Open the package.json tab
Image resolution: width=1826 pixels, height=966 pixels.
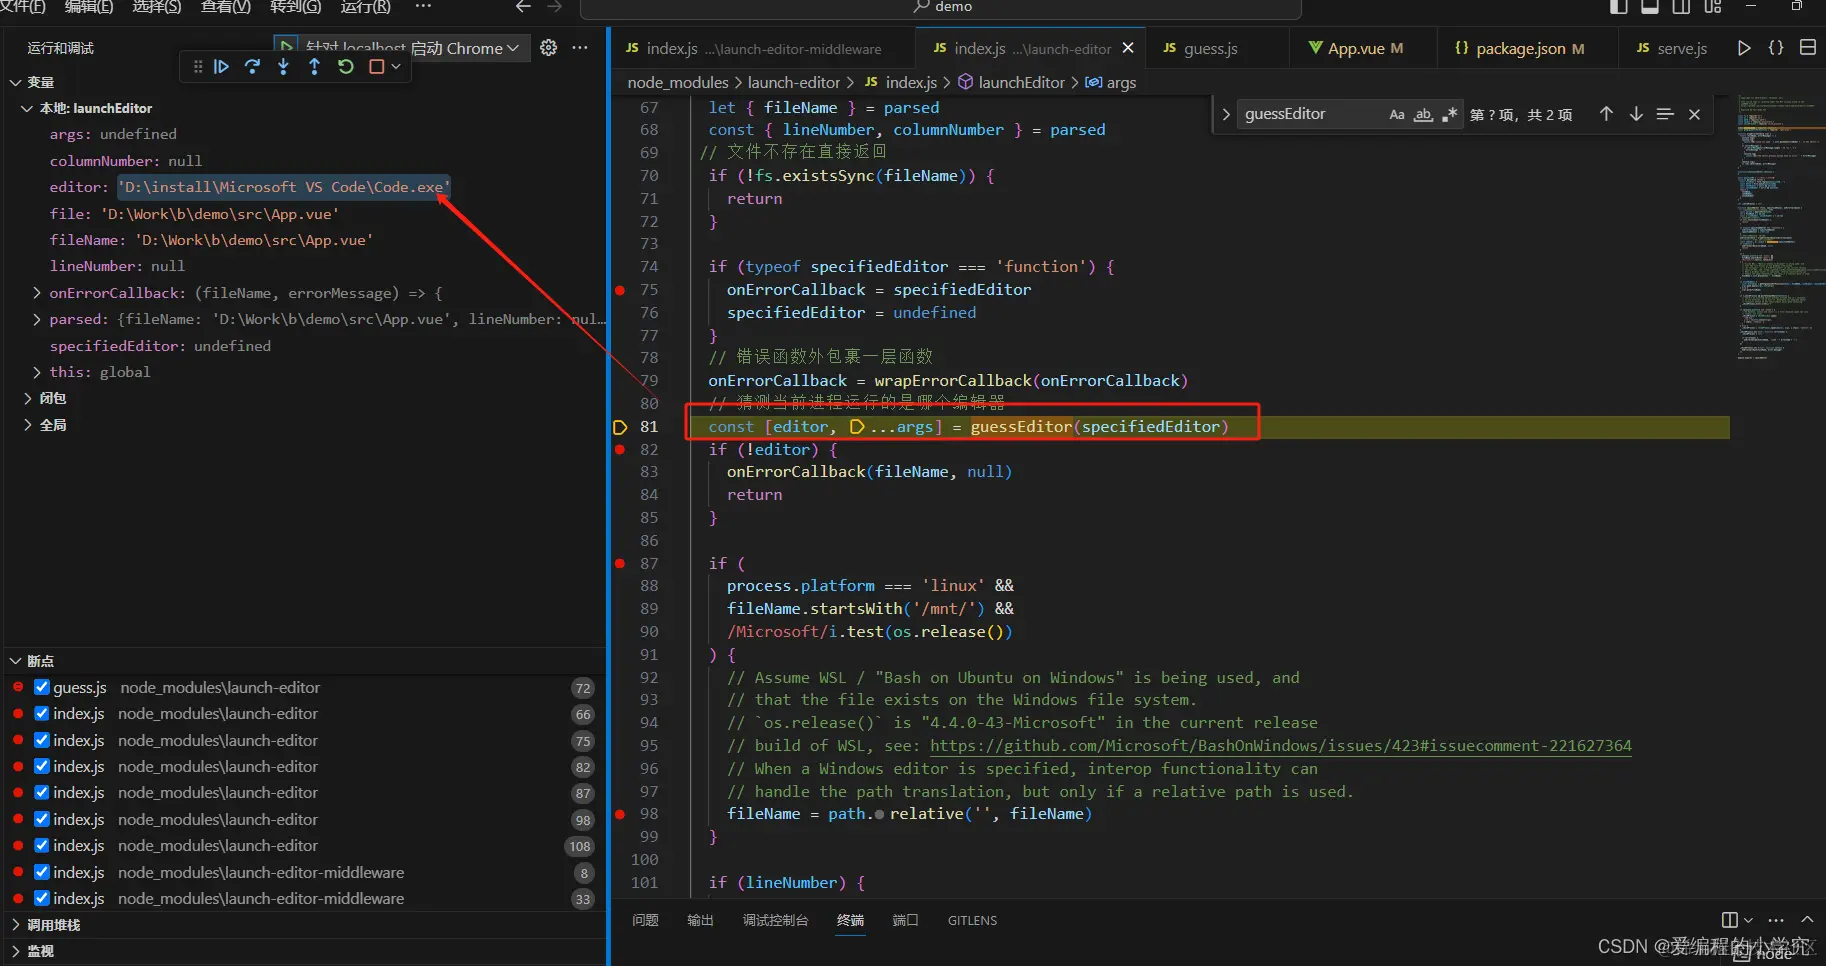coord(1519,48)
